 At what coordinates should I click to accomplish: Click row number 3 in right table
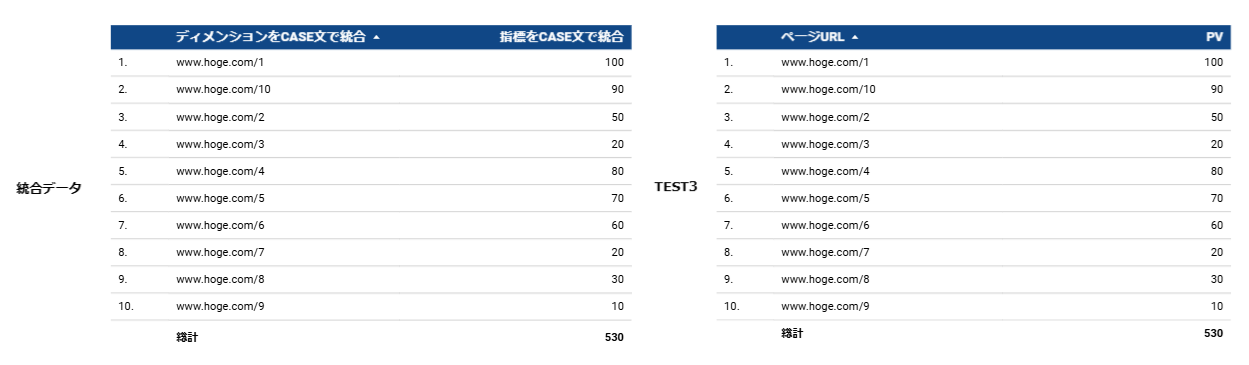point(727,117)
